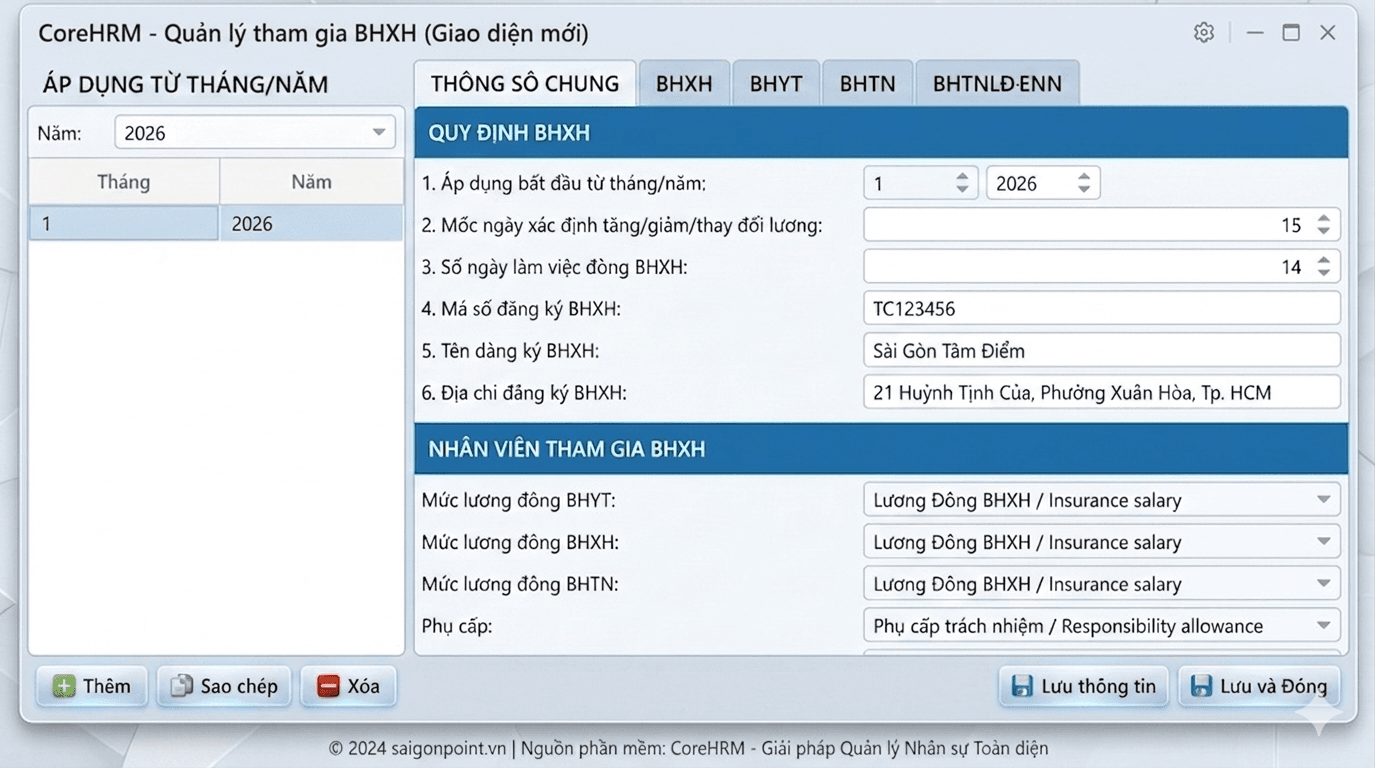Click the copy icon on Sao chép button

point(181,686)
